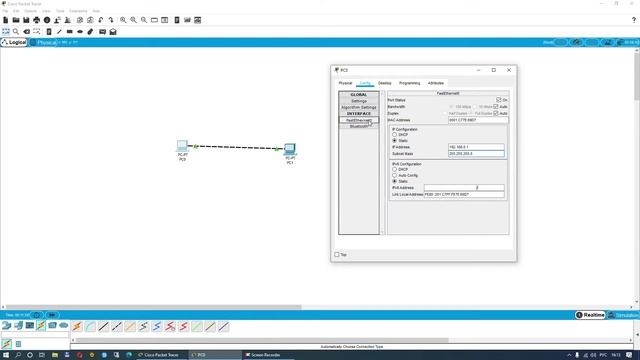Toggle the Duplex Auto checkbox
Viewport: 640px width, 360px height.
click(496, 113)
